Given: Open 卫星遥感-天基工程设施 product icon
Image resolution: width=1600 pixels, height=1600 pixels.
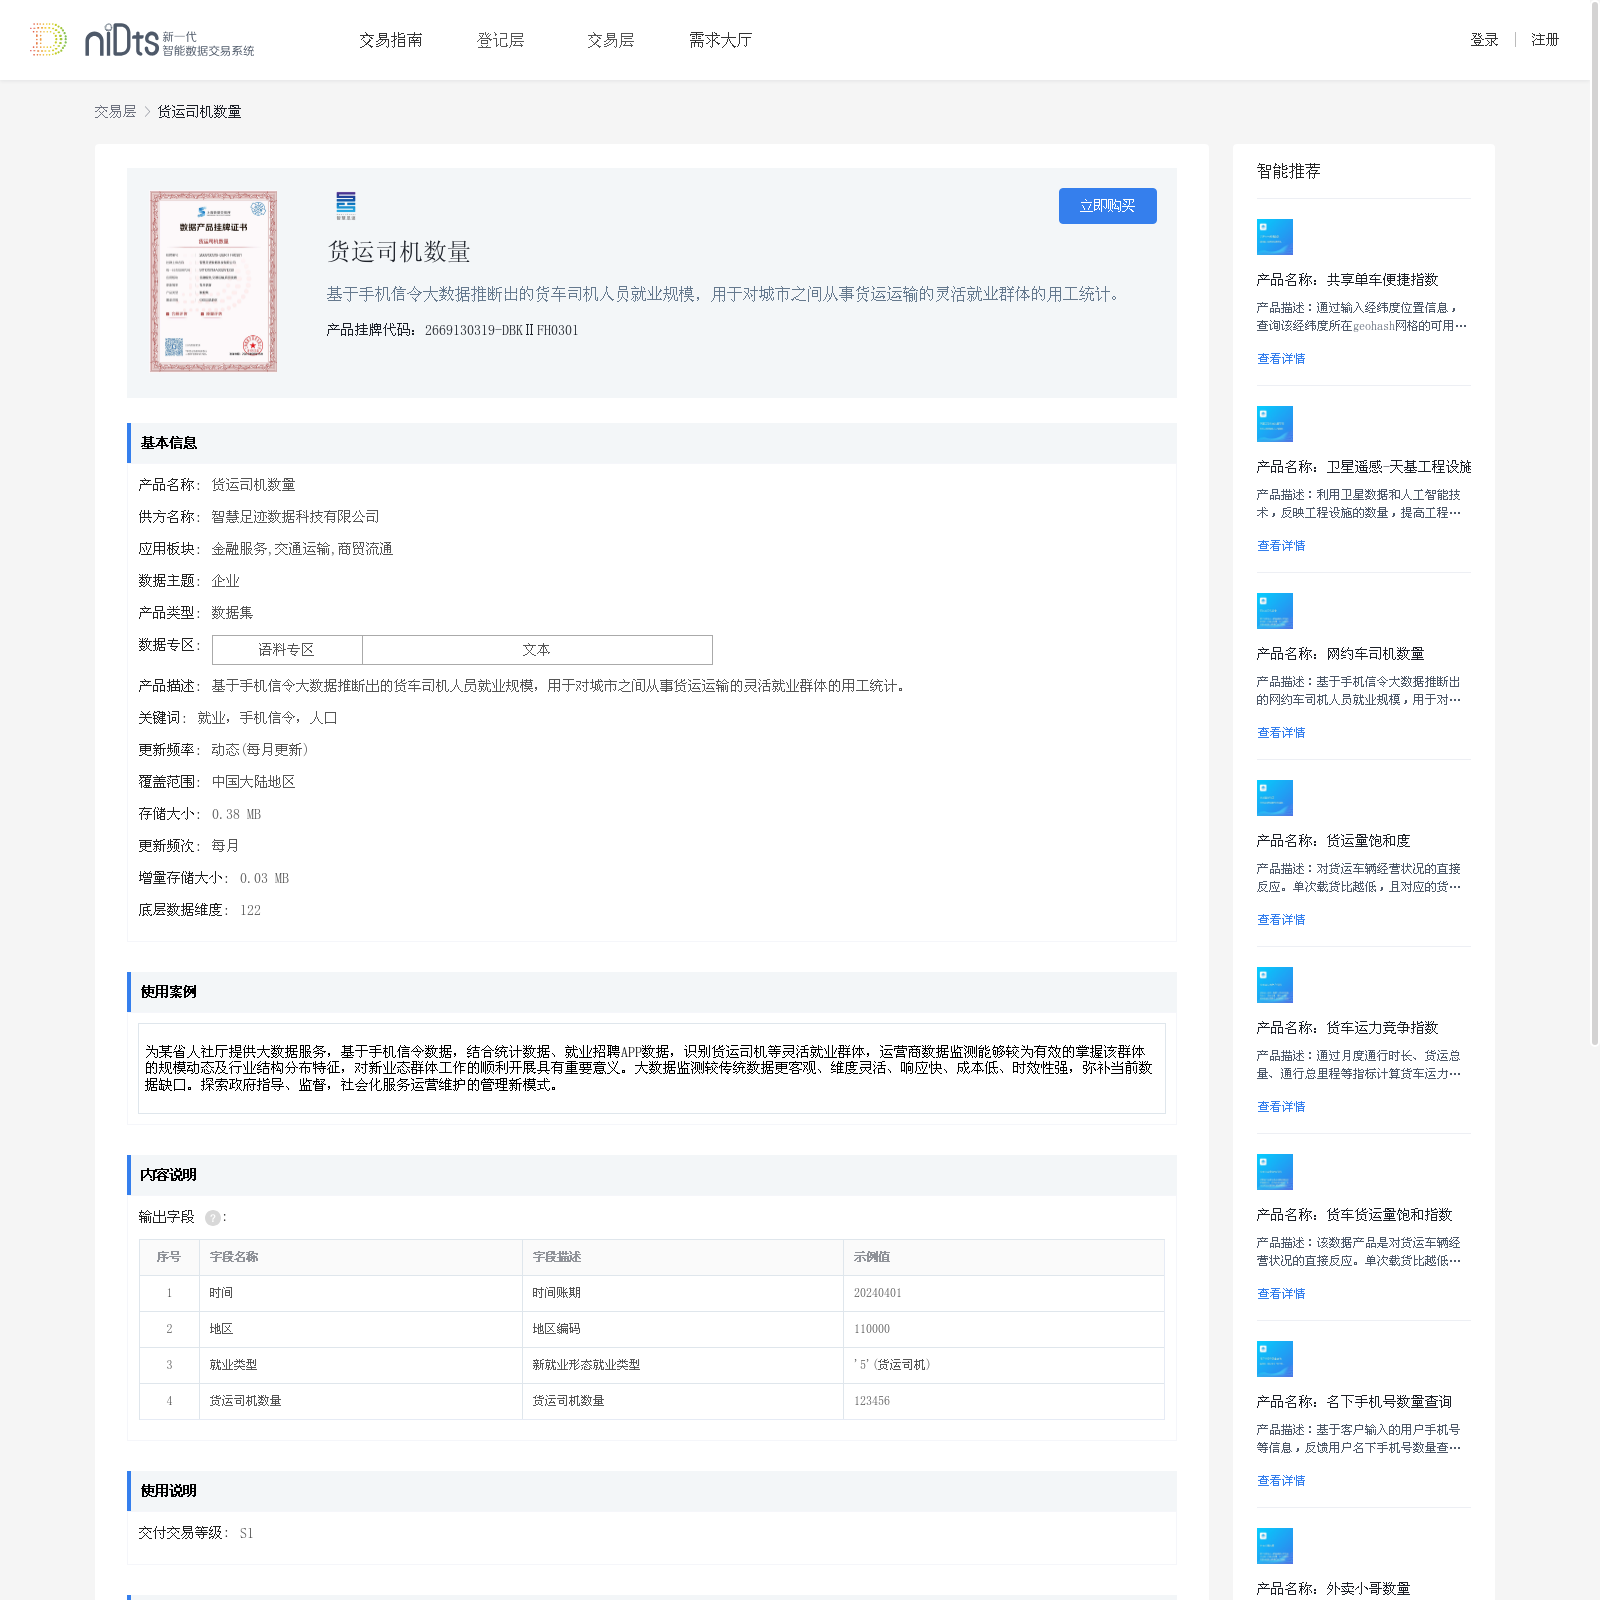Looking at the screenshot, I should [x=1275, y=424].
